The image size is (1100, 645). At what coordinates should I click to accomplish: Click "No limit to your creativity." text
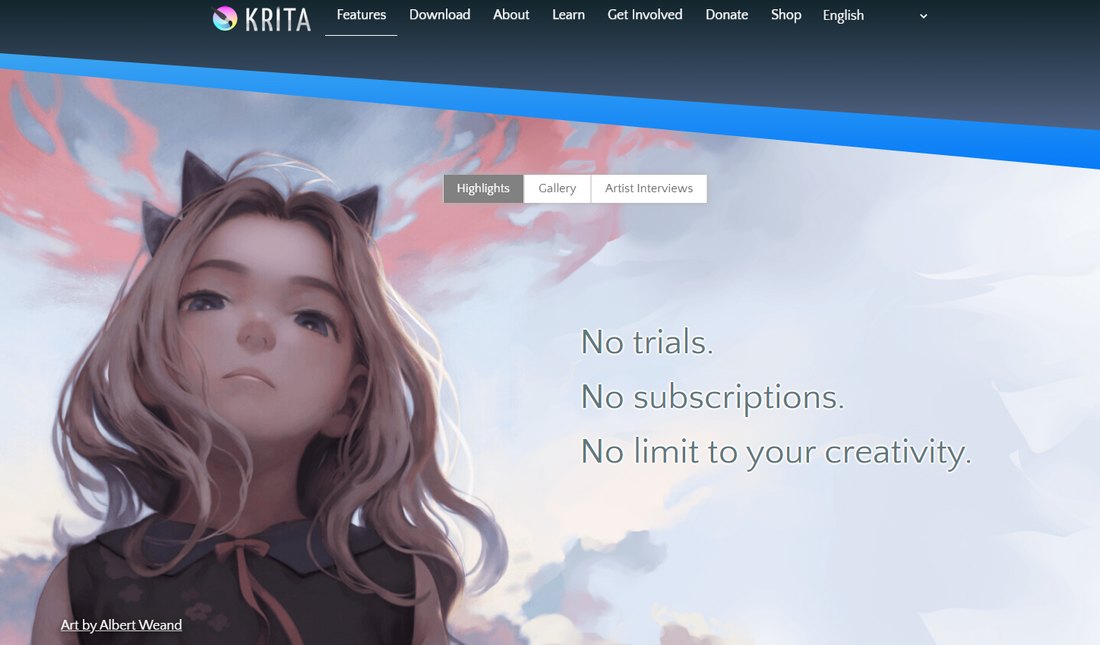coord(776,452)
